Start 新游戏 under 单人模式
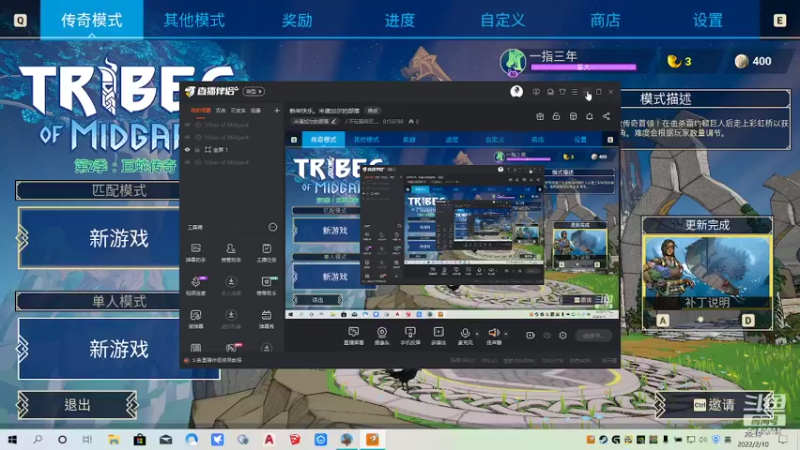 coord(119,349)
